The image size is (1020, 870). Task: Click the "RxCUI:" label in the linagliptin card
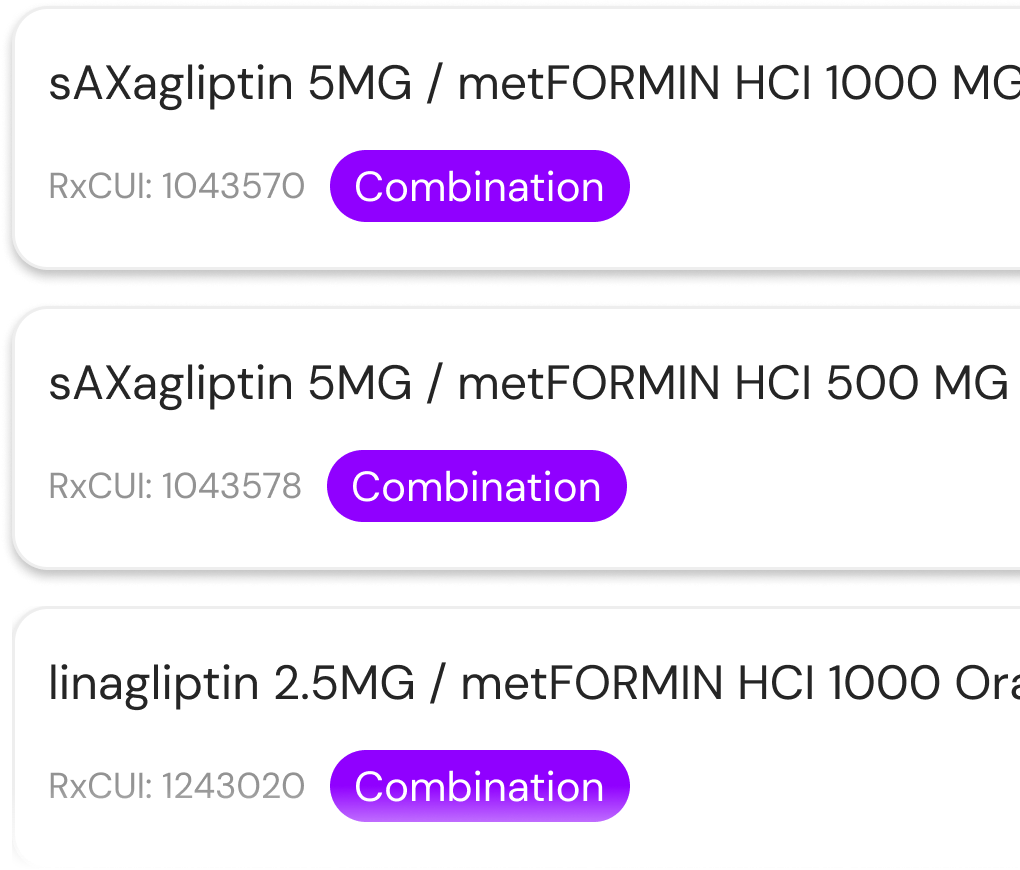point(99,786)
